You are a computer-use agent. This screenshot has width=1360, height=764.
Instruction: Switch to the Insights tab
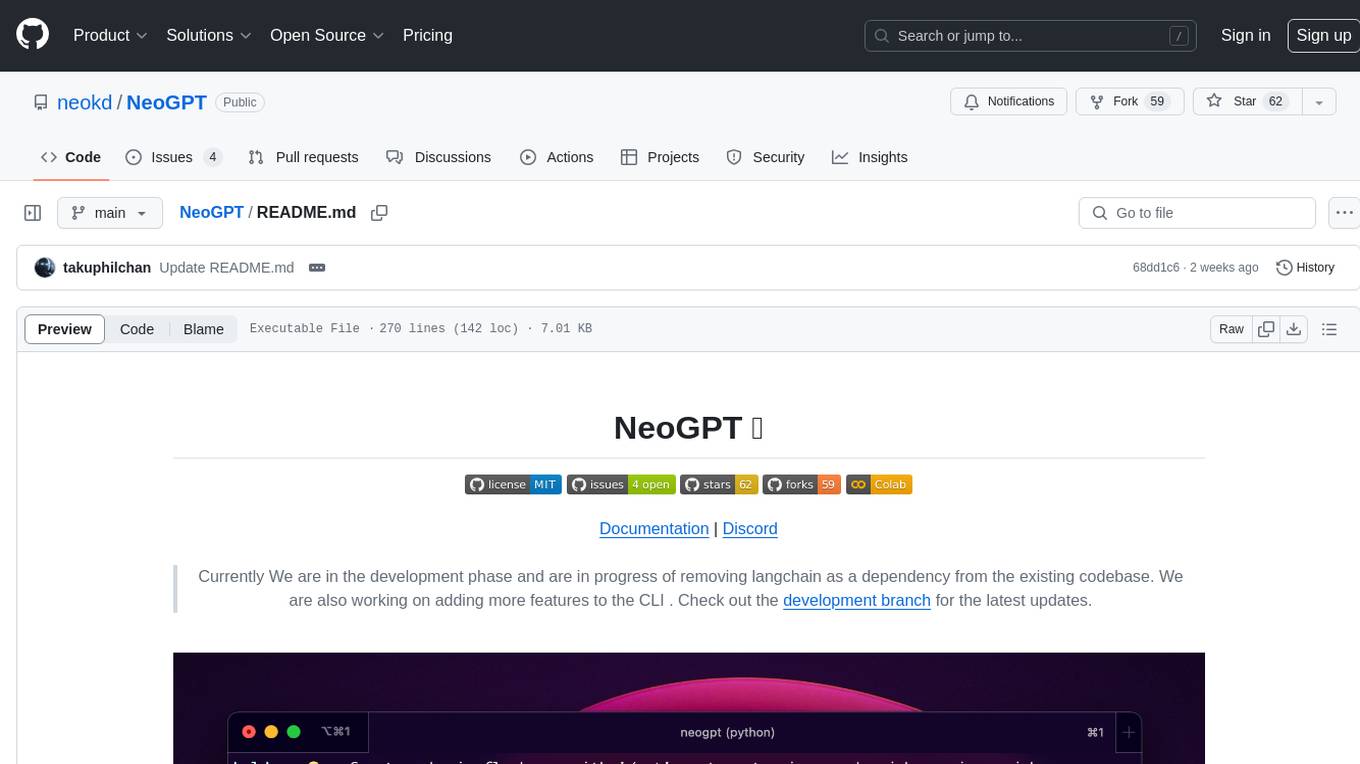[870, 157]
